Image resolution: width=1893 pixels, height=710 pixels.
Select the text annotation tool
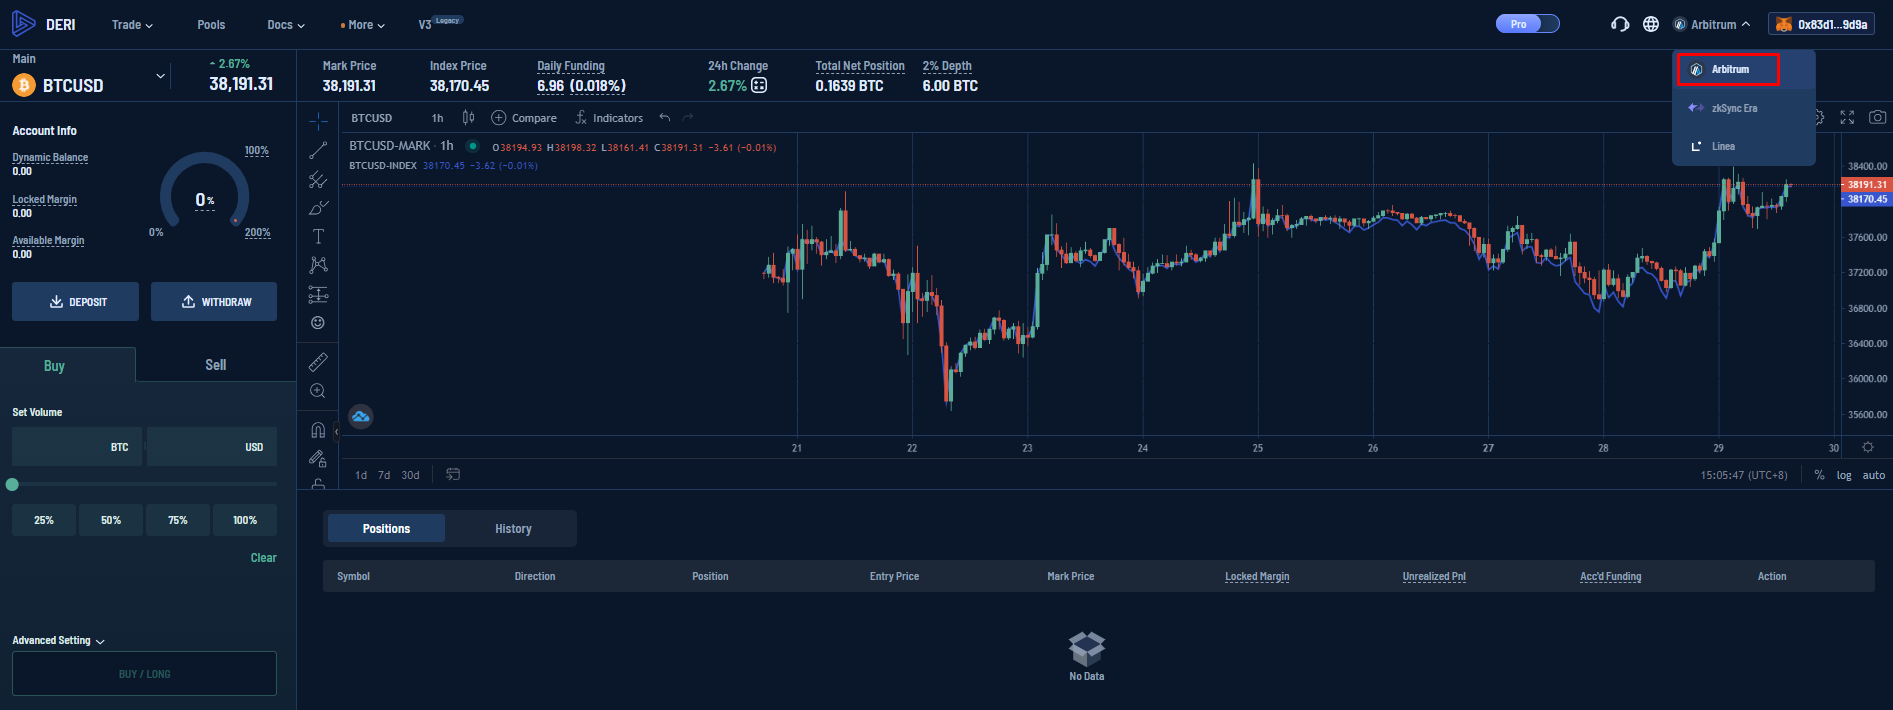(318, 237)
